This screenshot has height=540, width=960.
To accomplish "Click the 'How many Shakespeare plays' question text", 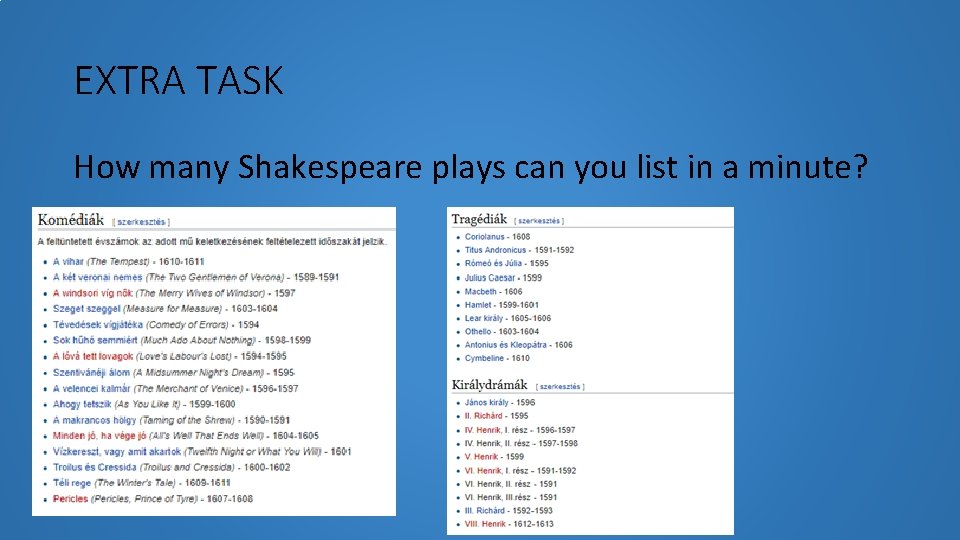I will click(x=470, y=166).
